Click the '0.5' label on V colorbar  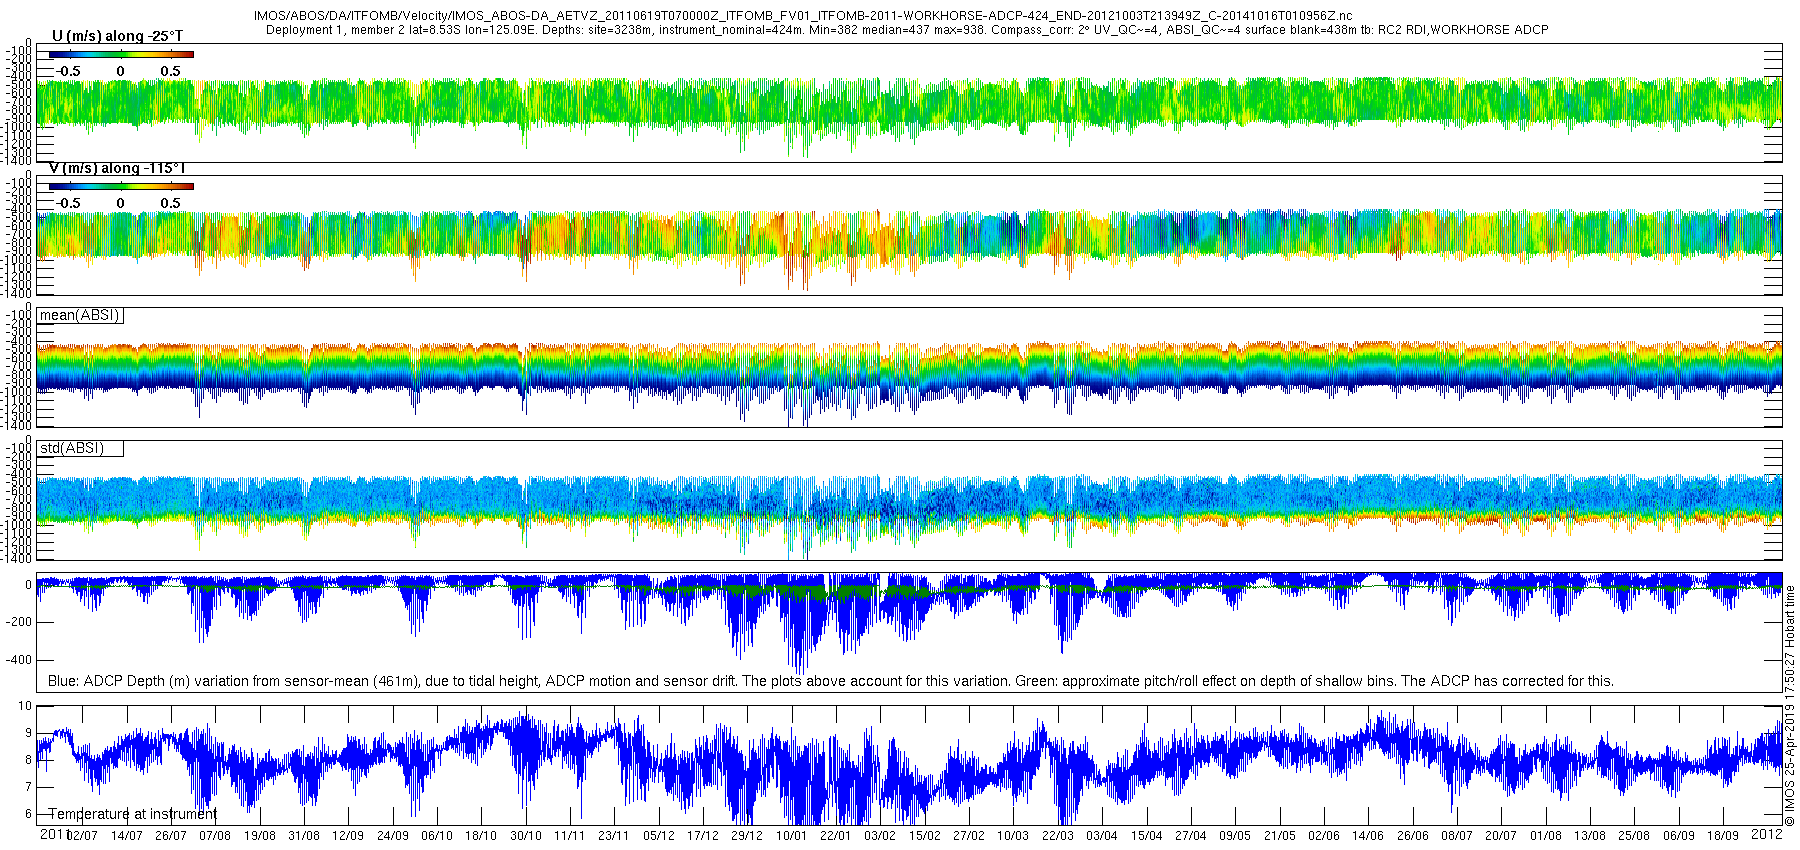click(x=170, y=203)
